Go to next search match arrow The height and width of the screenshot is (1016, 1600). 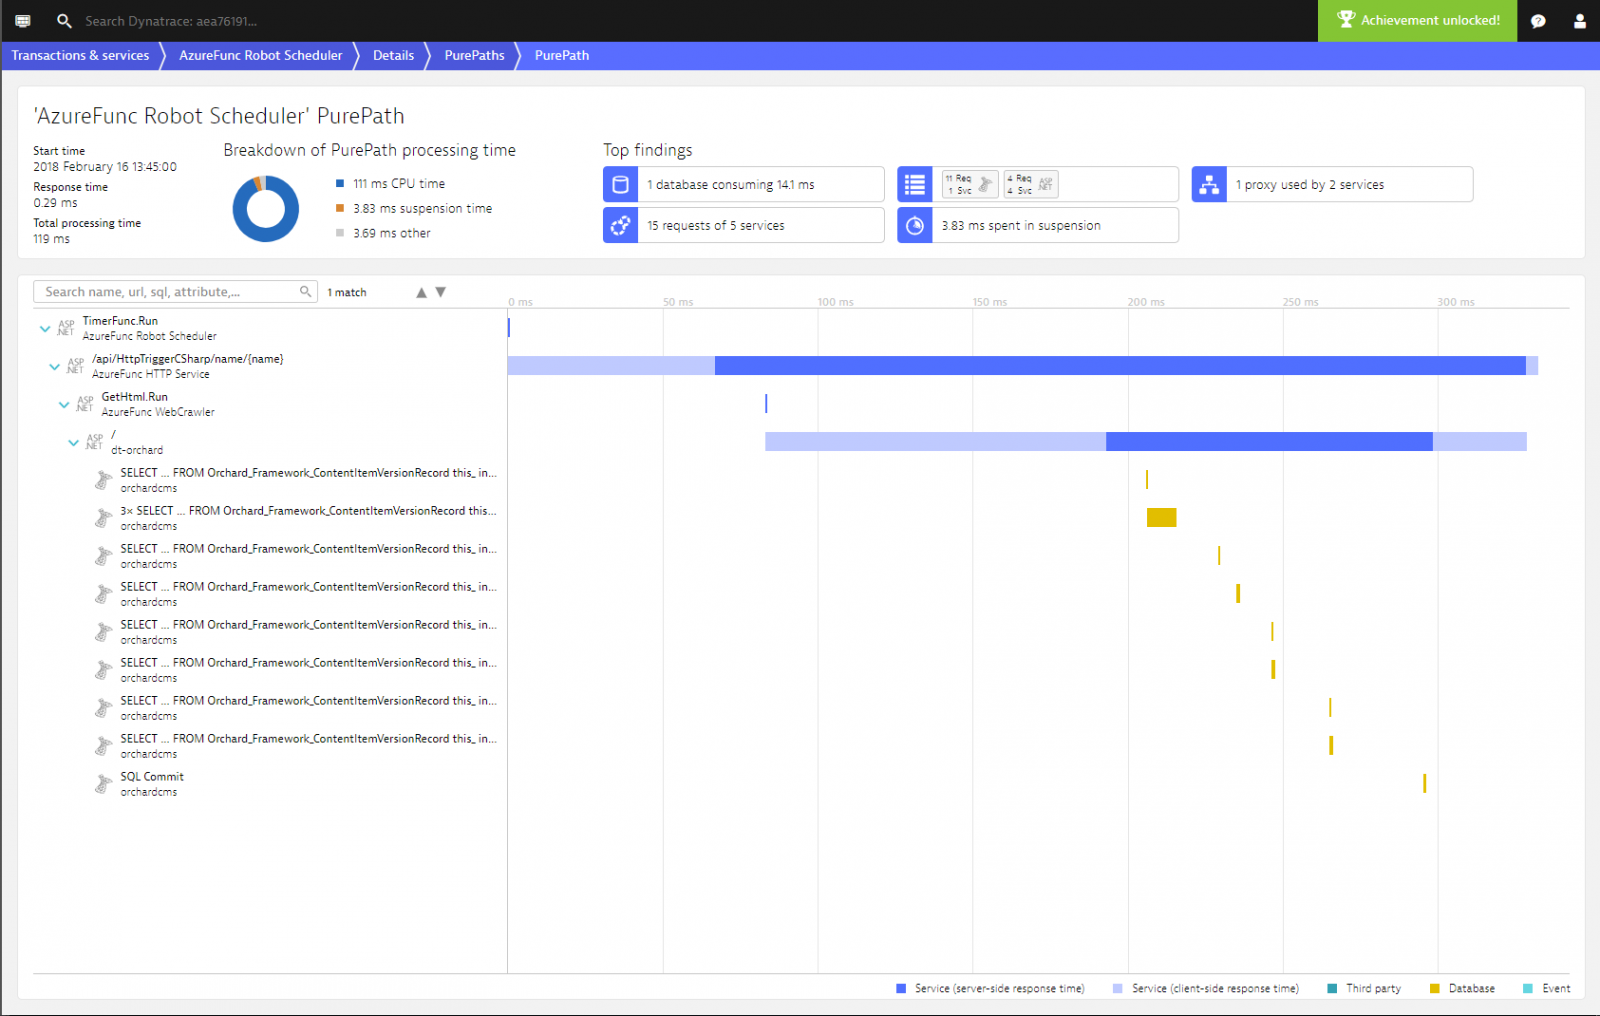click(440, 292)
